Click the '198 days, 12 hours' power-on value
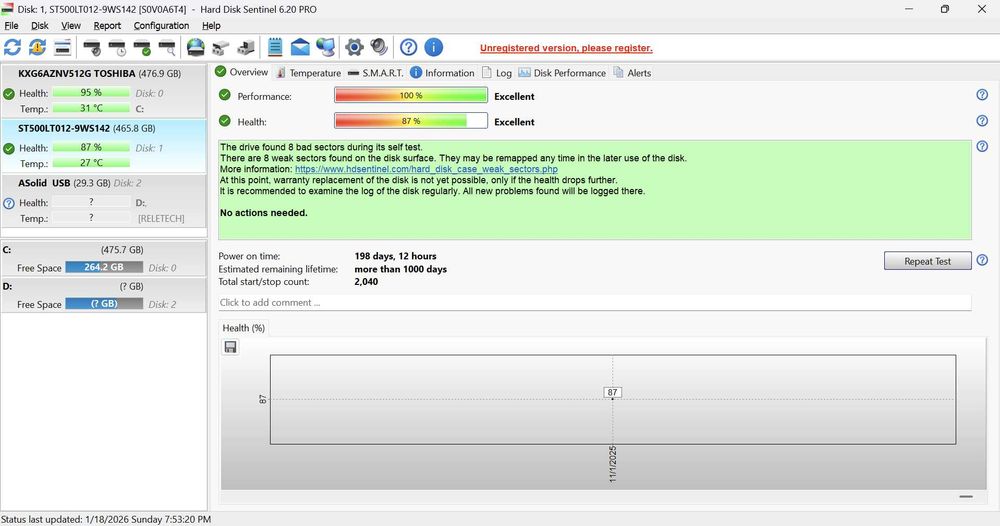 point(395,256)
